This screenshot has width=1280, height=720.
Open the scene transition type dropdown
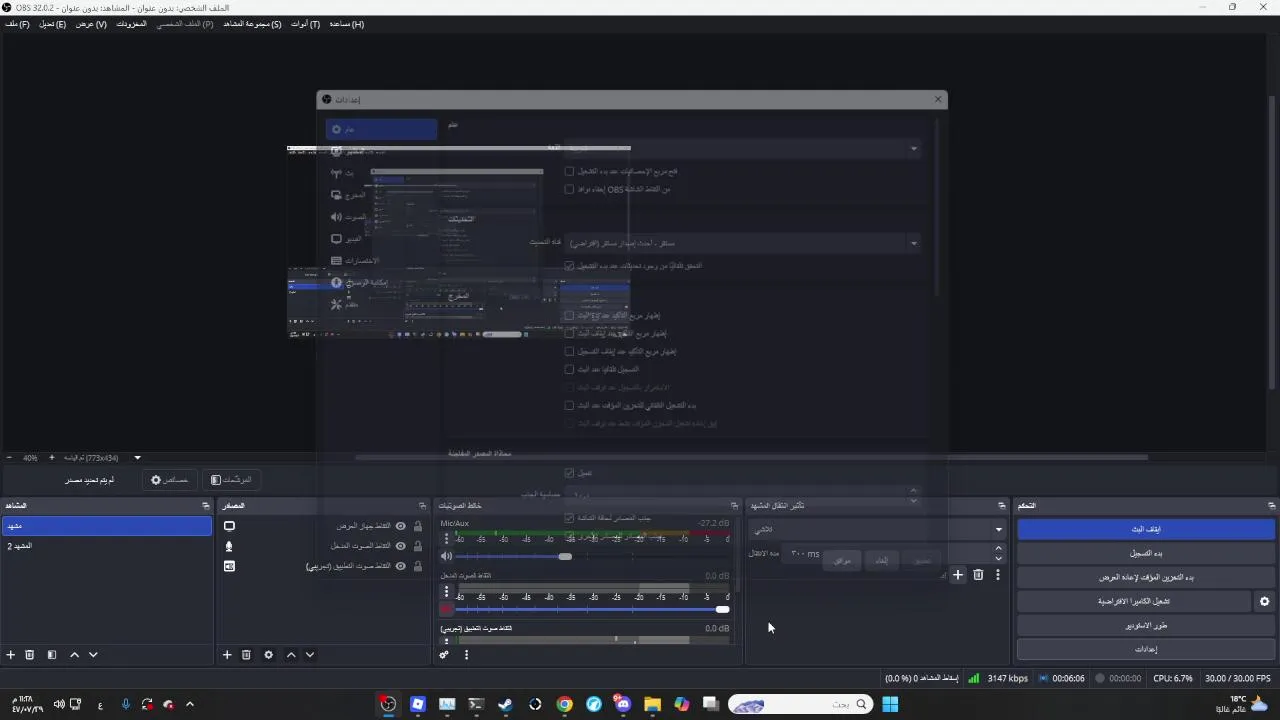tap(877, 529)
